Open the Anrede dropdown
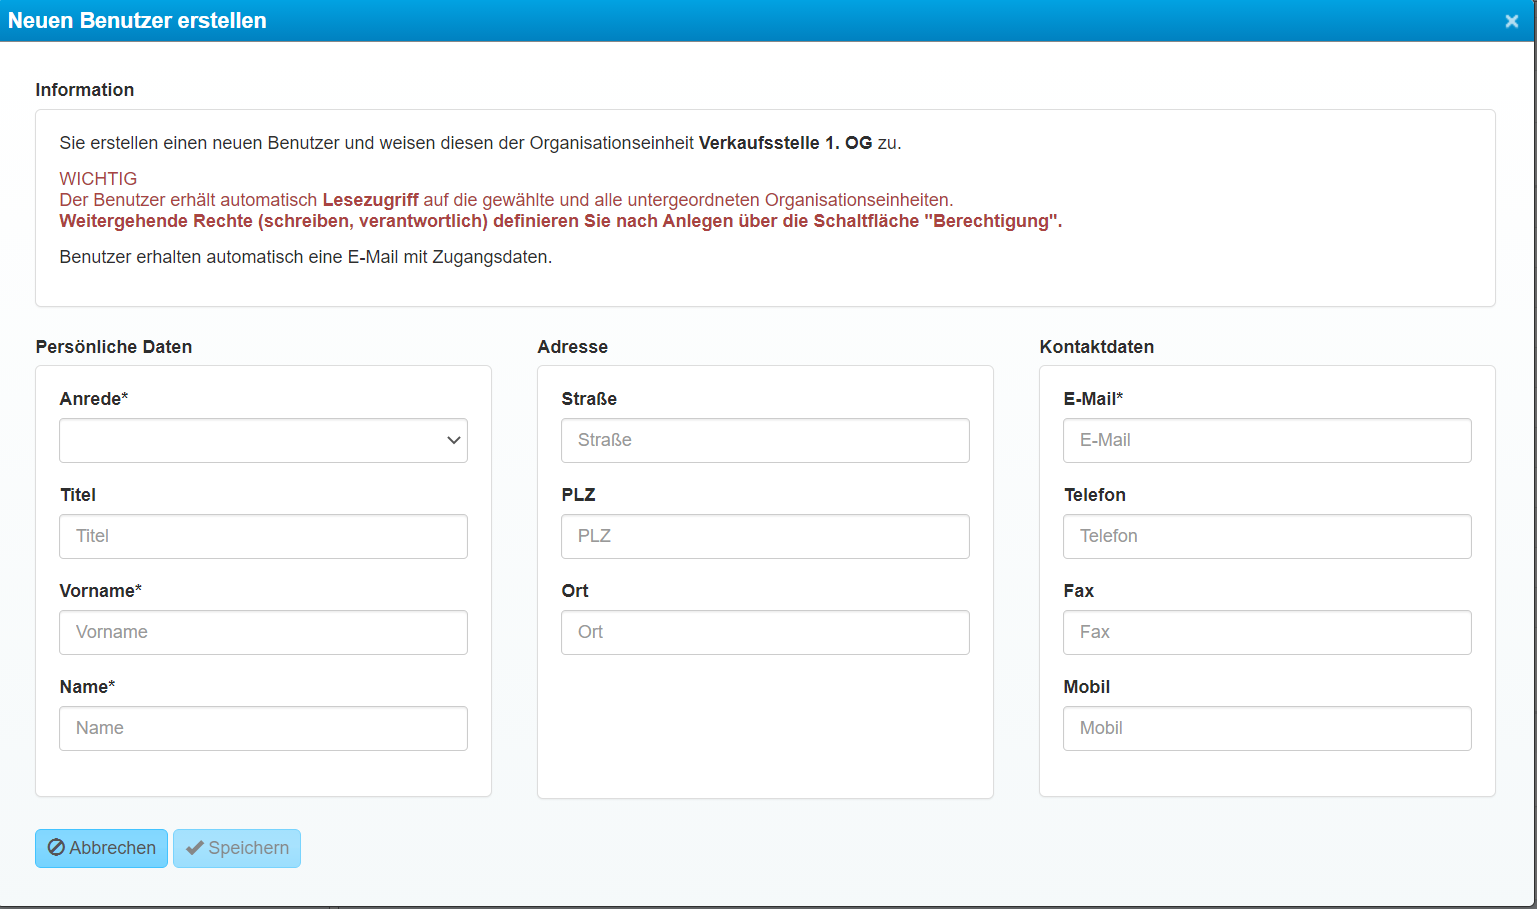This screenshot has height=909, width=1537. coord(263,440)
